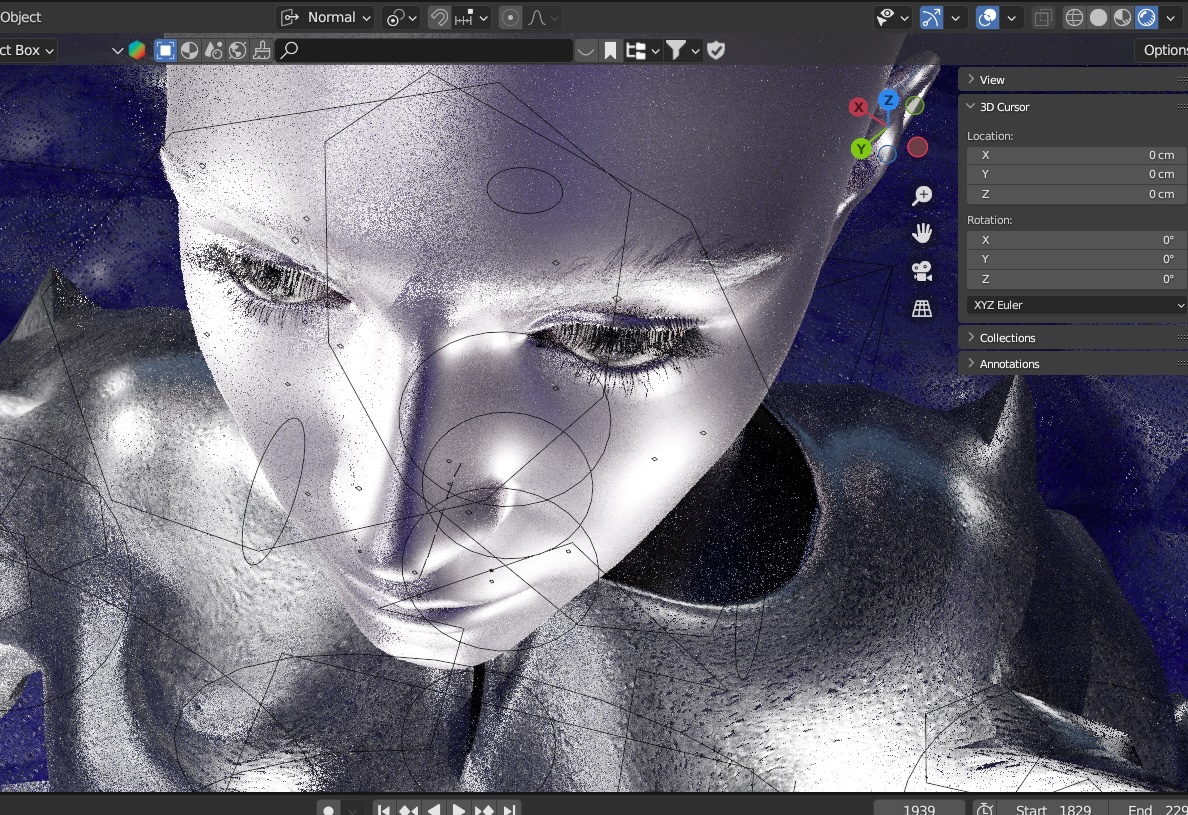The width and height of the screenshot is (1188, 815).
Task: Toggle viewport gizmos display
Action: 931,17
